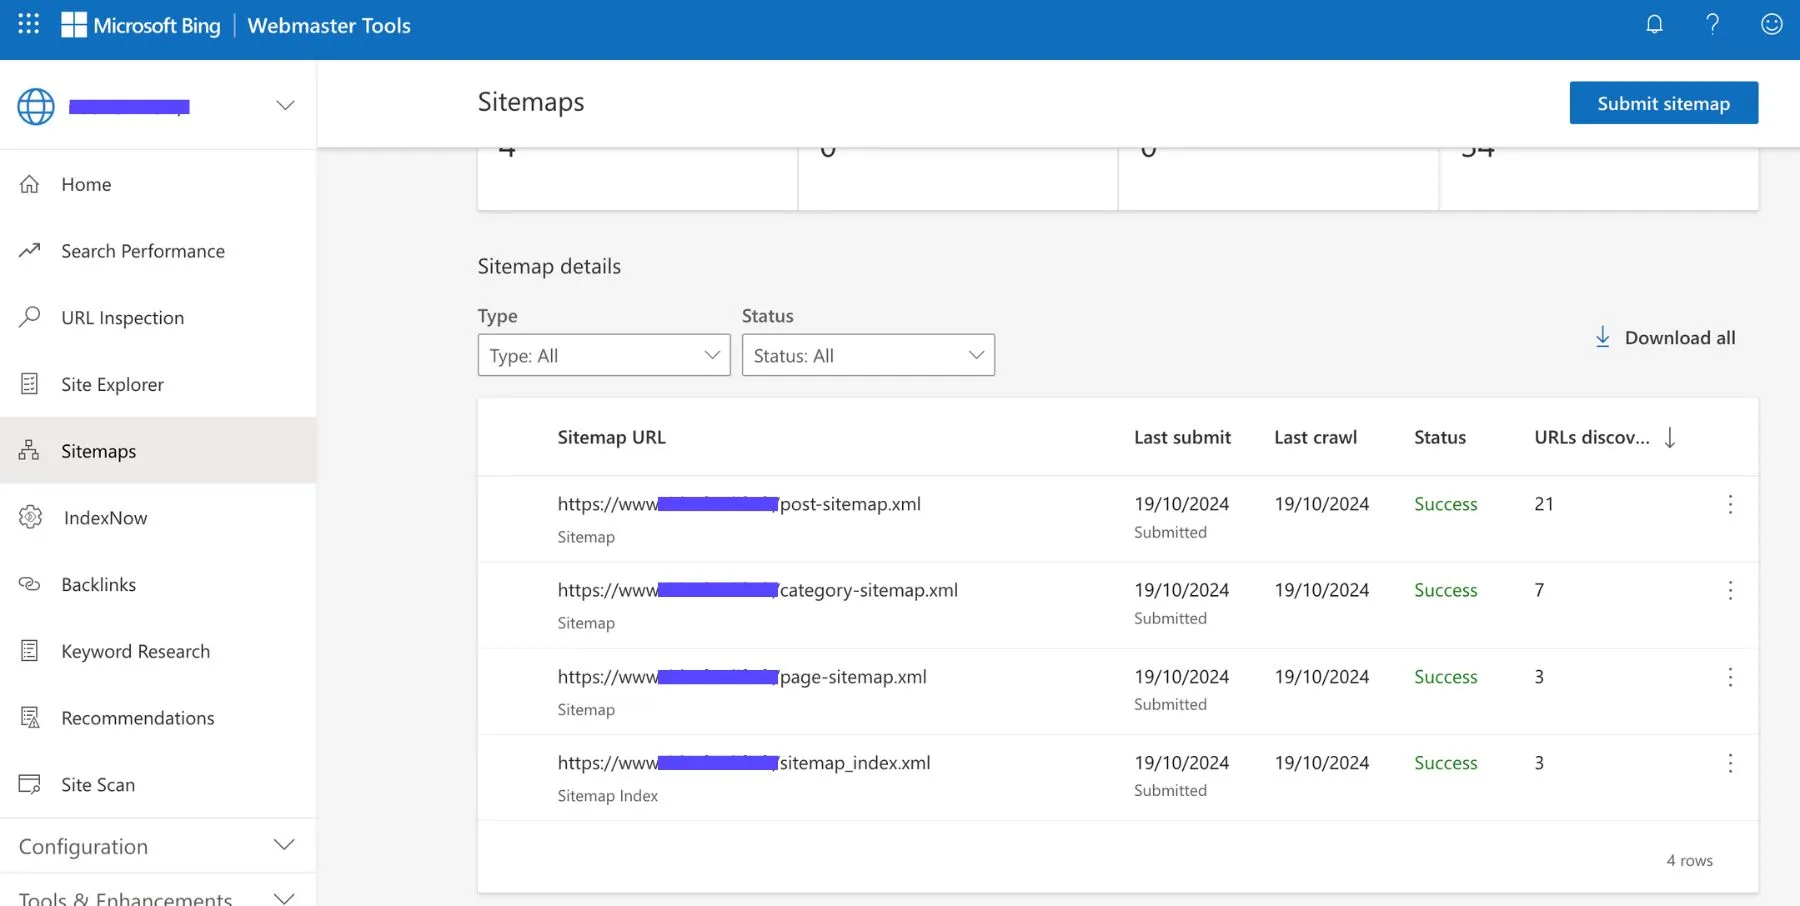The image size is (1800, 906).
Task: Click the Status column header
Action: click(1440, 437)
